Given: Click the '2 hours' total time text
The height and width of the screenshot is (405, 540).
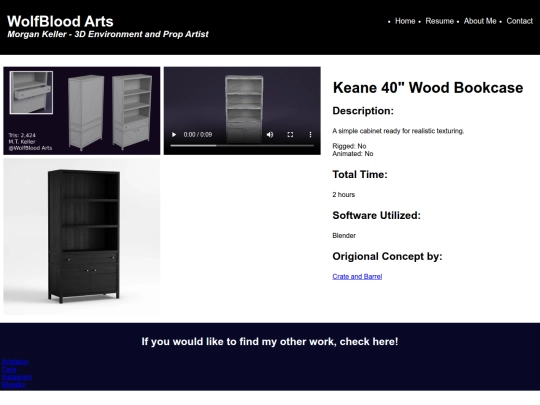Looking at the screenshot, I should [343, 195].
